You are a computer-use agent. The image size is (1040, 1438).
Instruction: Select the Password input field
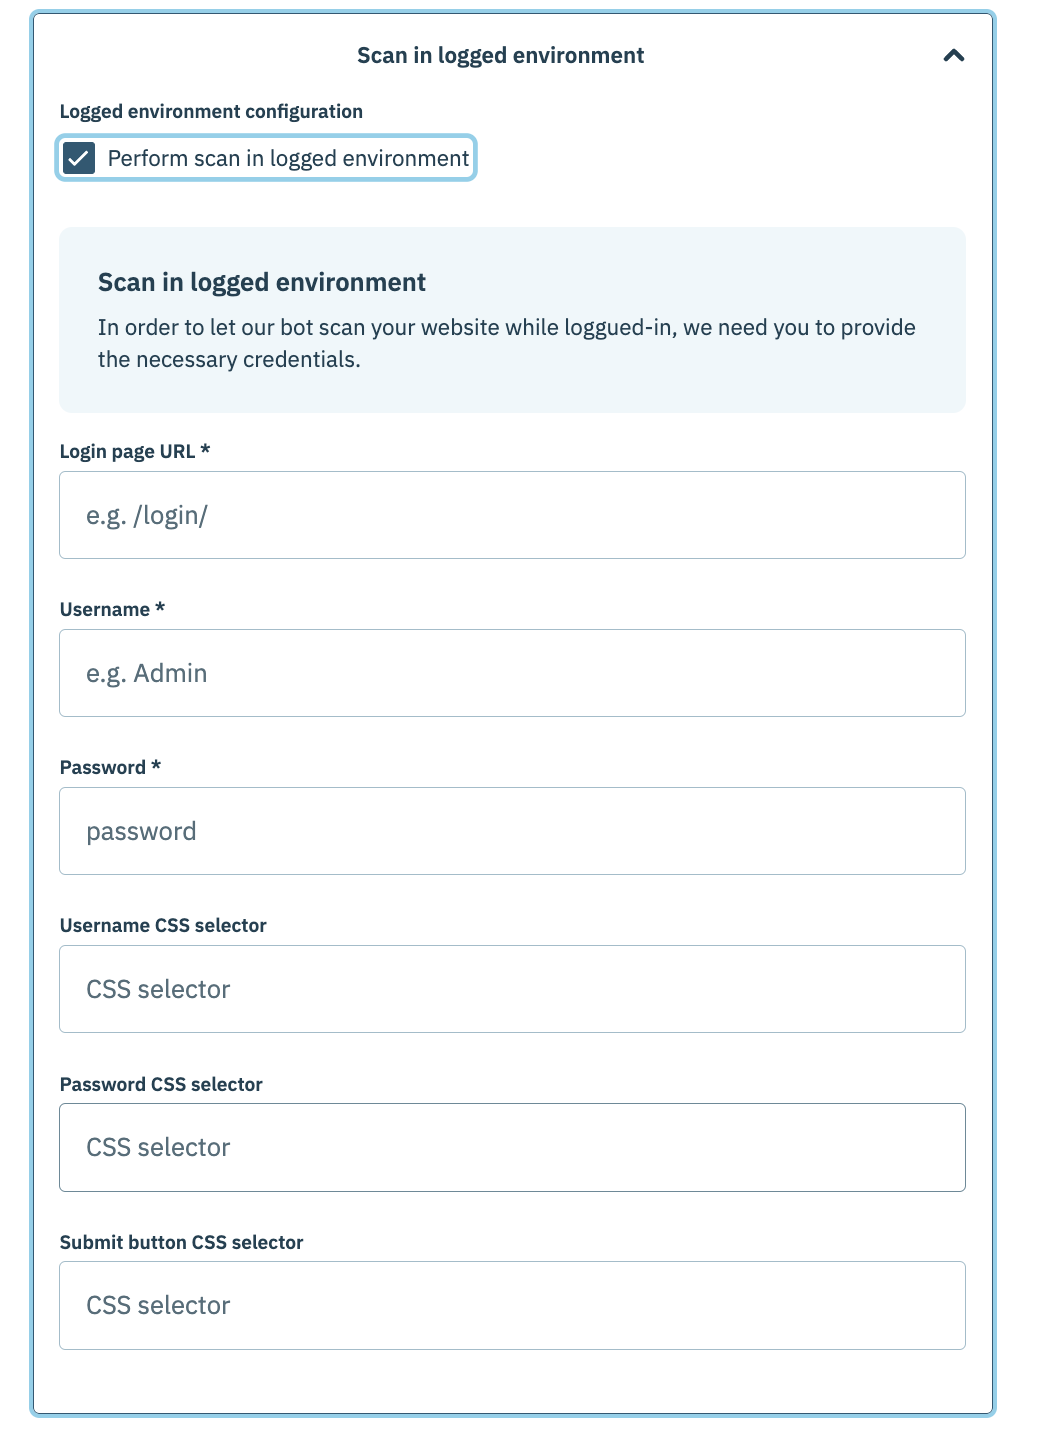click(x=512, y=830)
